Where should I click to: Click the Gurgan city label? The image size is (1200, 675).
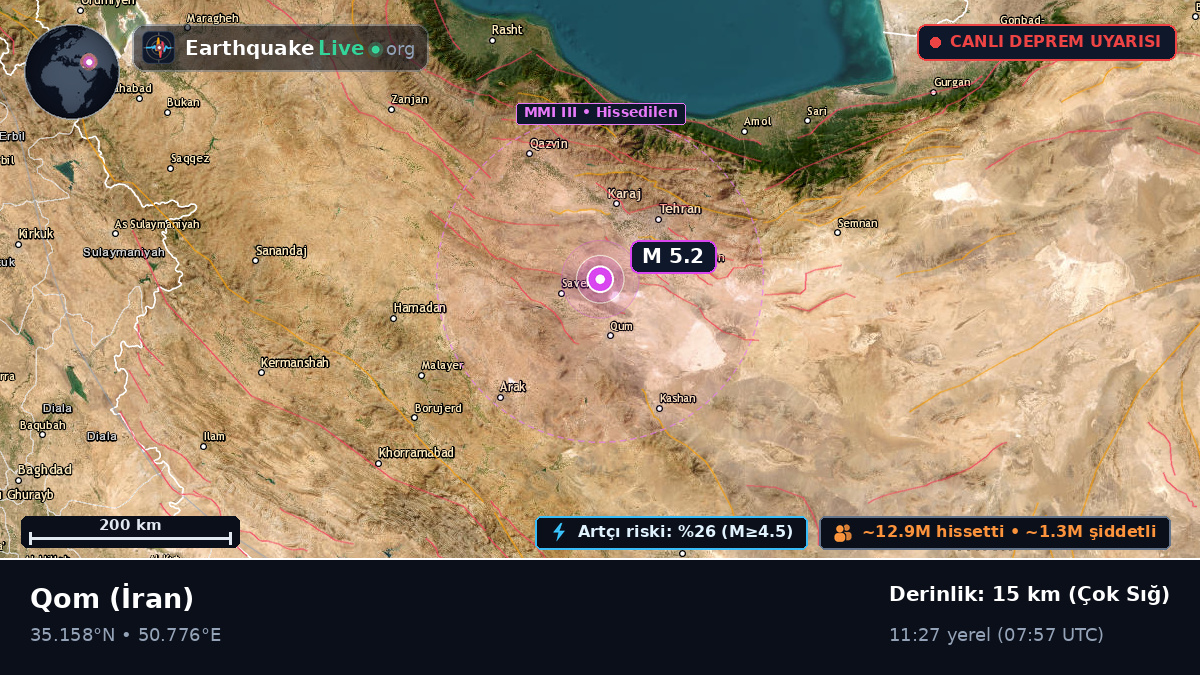(x=951, y=82)
